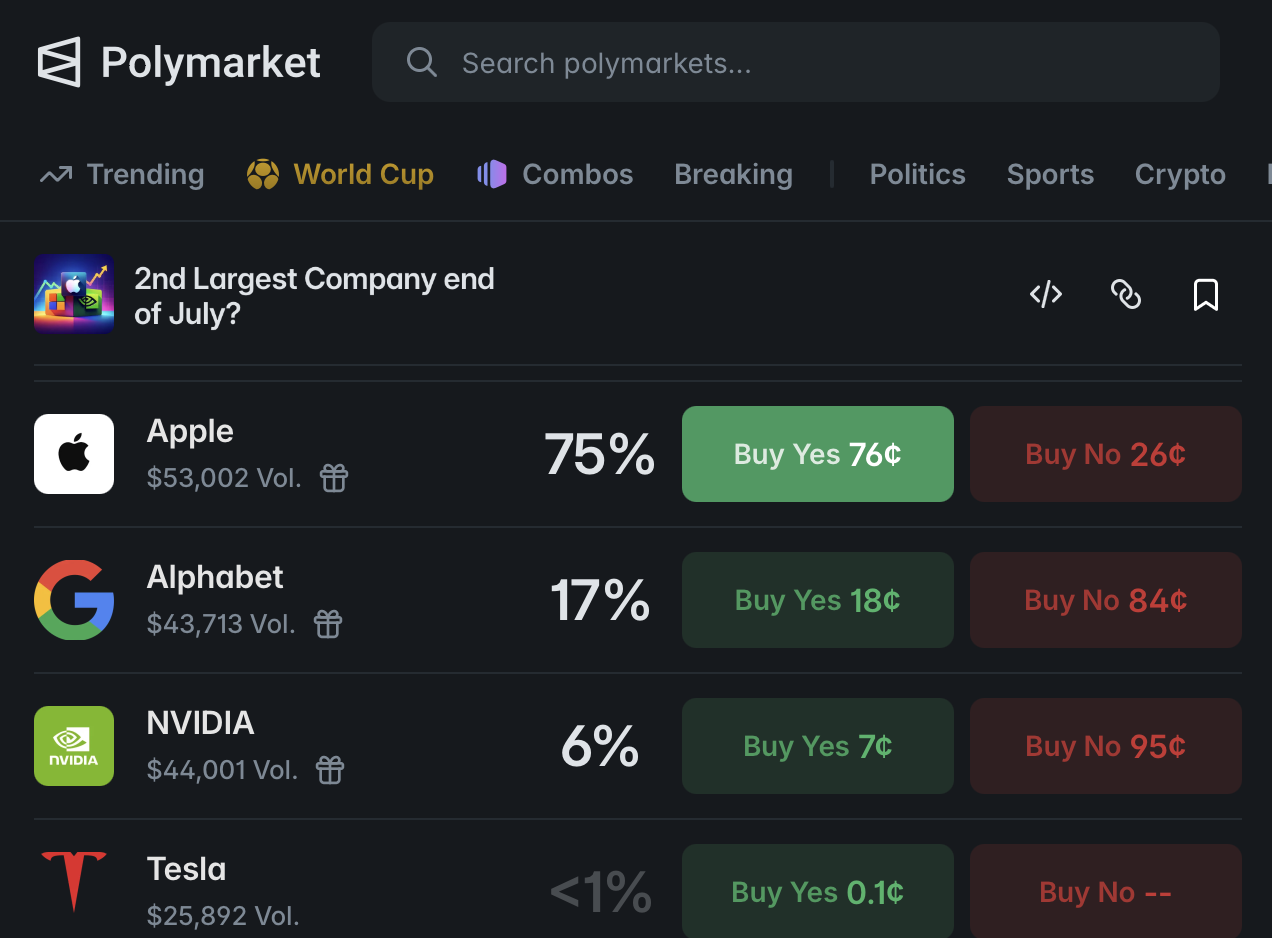Open the Combos tab
Image resolution: width=1272 pixels, height=938 pixels.
coord(555,174)
